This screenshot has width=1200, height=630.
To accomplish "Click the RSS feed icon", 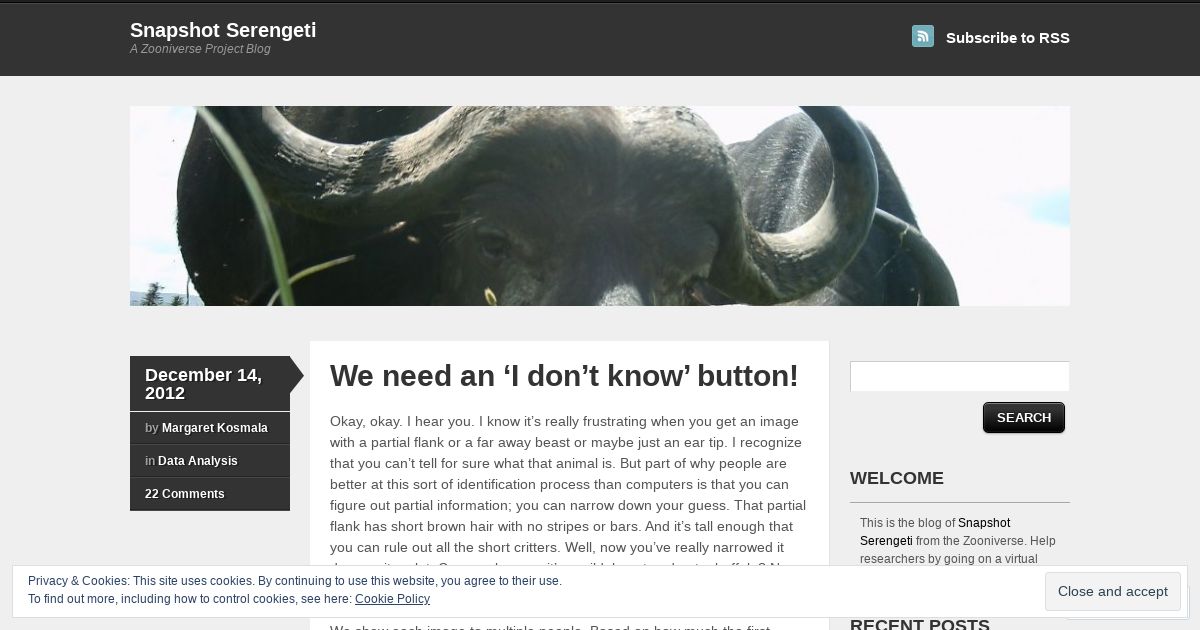I will pos(922,36).
